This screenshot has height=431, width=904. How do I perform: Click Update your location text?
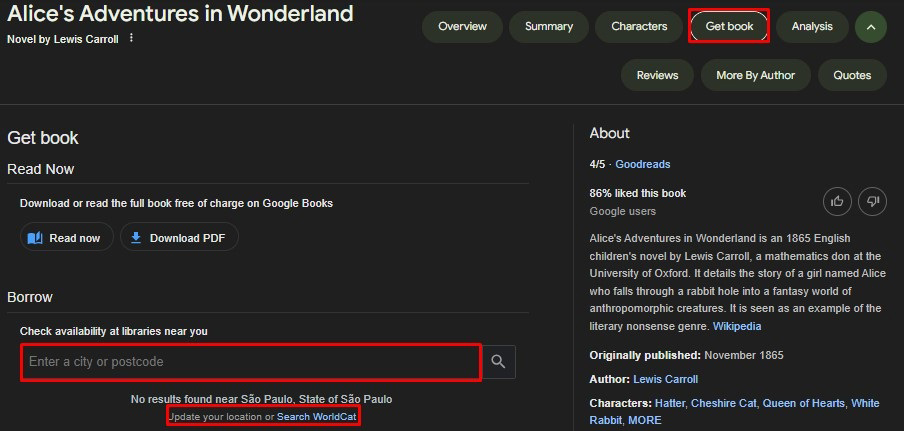pyautogui.click(x=216, y=417)
